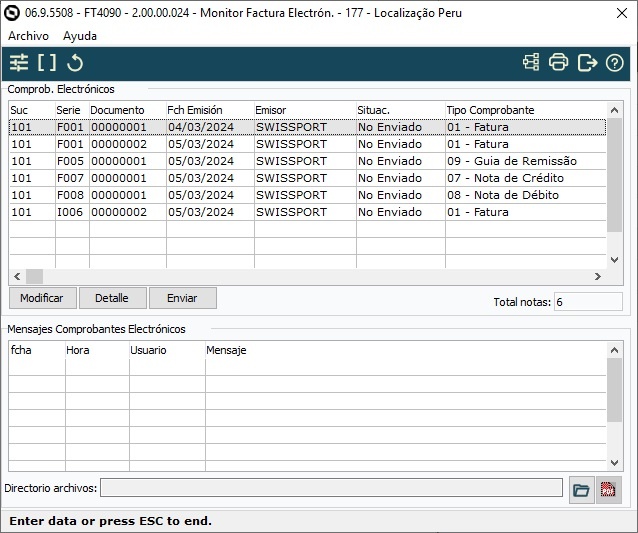
Task: Click the up arrow of the messages scrollbar
Action: tap(614, 350)
